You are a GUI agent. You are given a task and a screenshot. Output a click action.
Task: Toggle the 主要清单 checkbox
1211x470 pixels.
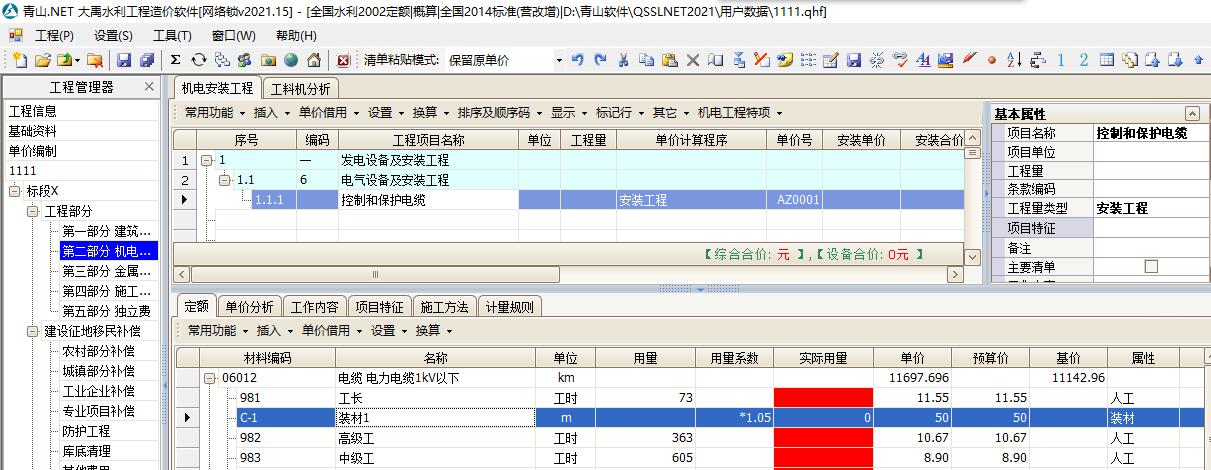pyautogui.click(x=1151, y=266)
